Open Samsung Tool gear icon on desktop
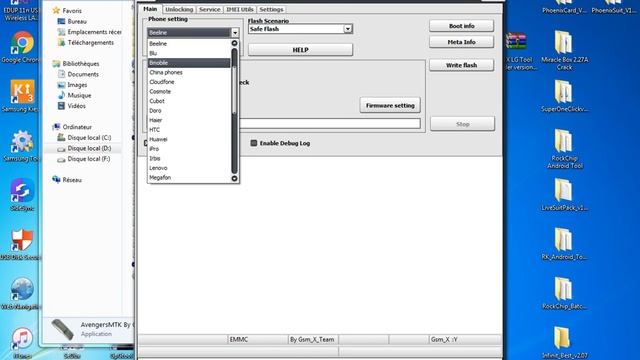This screenshot has height=360, width=640. pyautogui.click(x=22, y=141)
